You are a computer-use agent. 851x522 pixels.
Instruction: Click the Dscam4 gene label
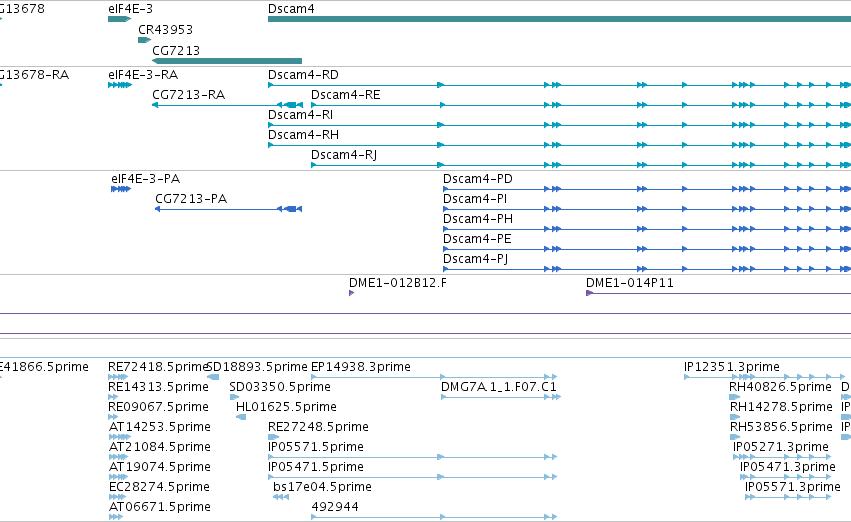pos(291,9)
